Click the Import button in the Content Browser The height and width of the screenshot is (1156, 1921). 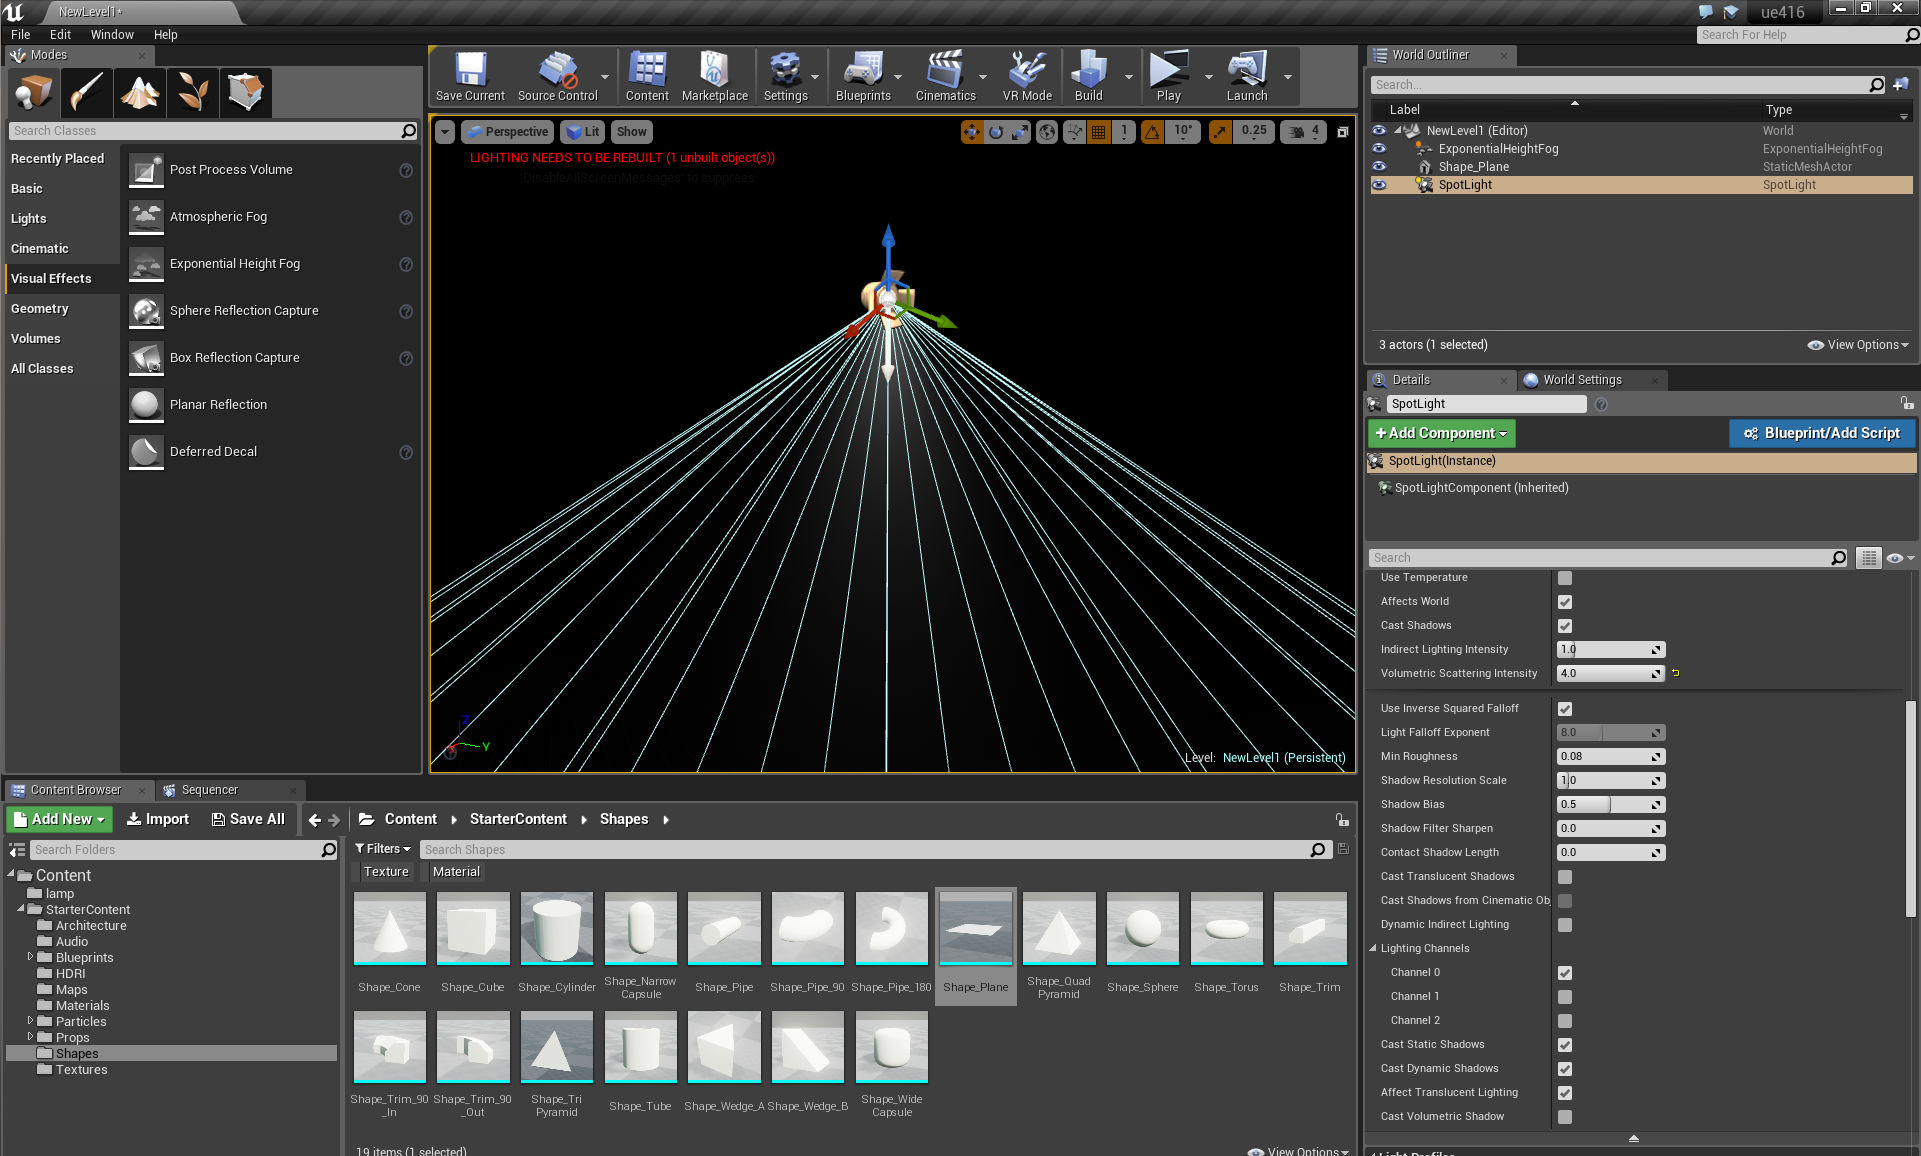click(158, 819)
